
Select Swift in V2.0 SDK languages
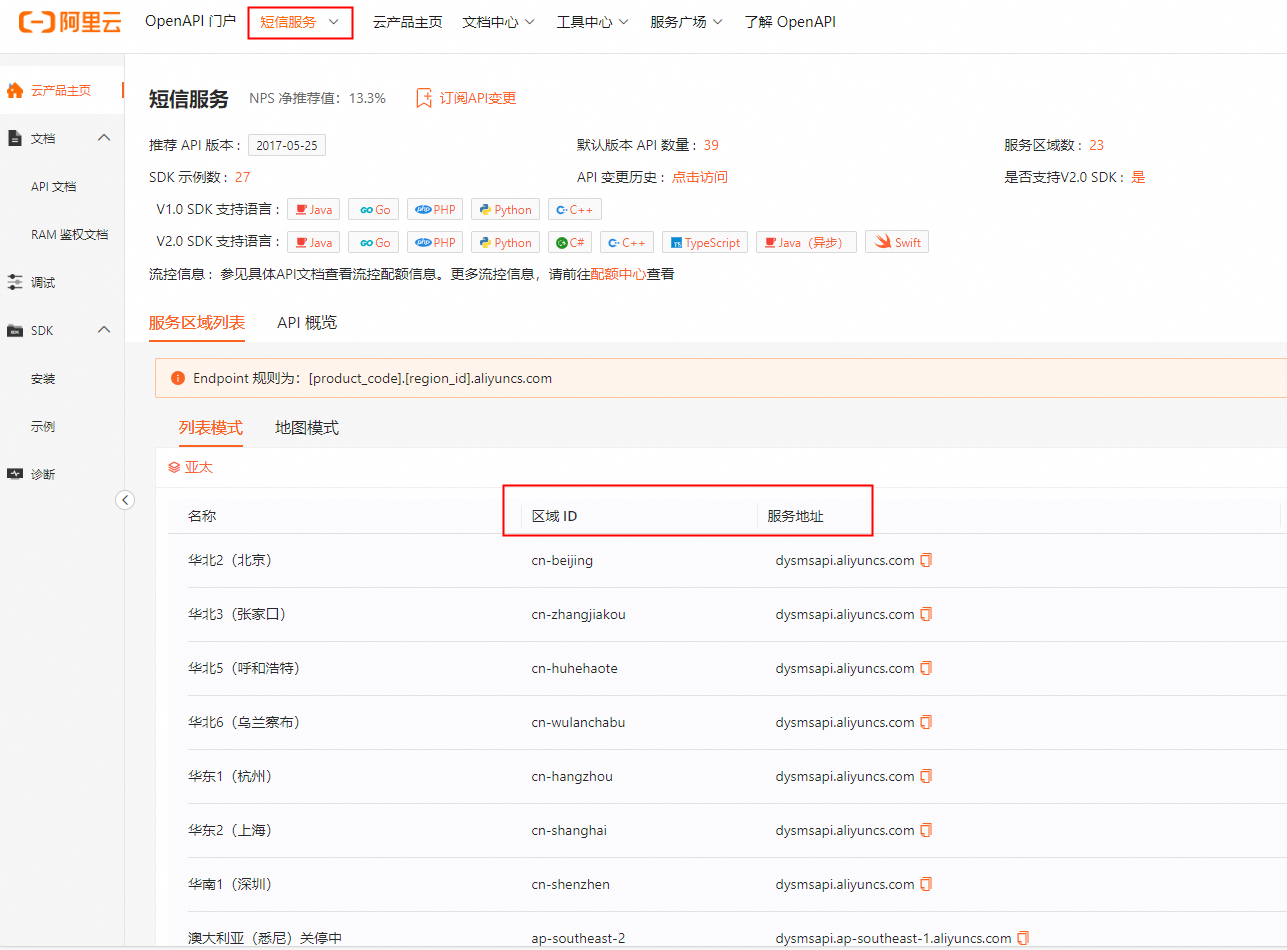point(897,242)
